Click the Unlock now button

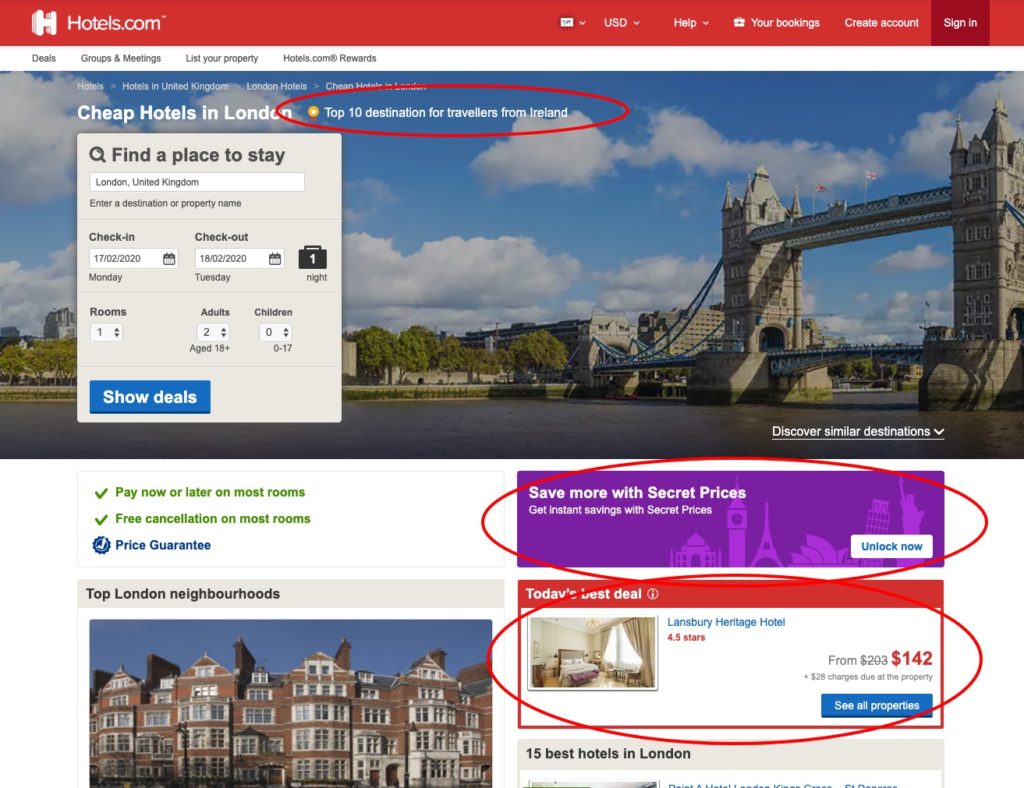[x=891, y=546]
